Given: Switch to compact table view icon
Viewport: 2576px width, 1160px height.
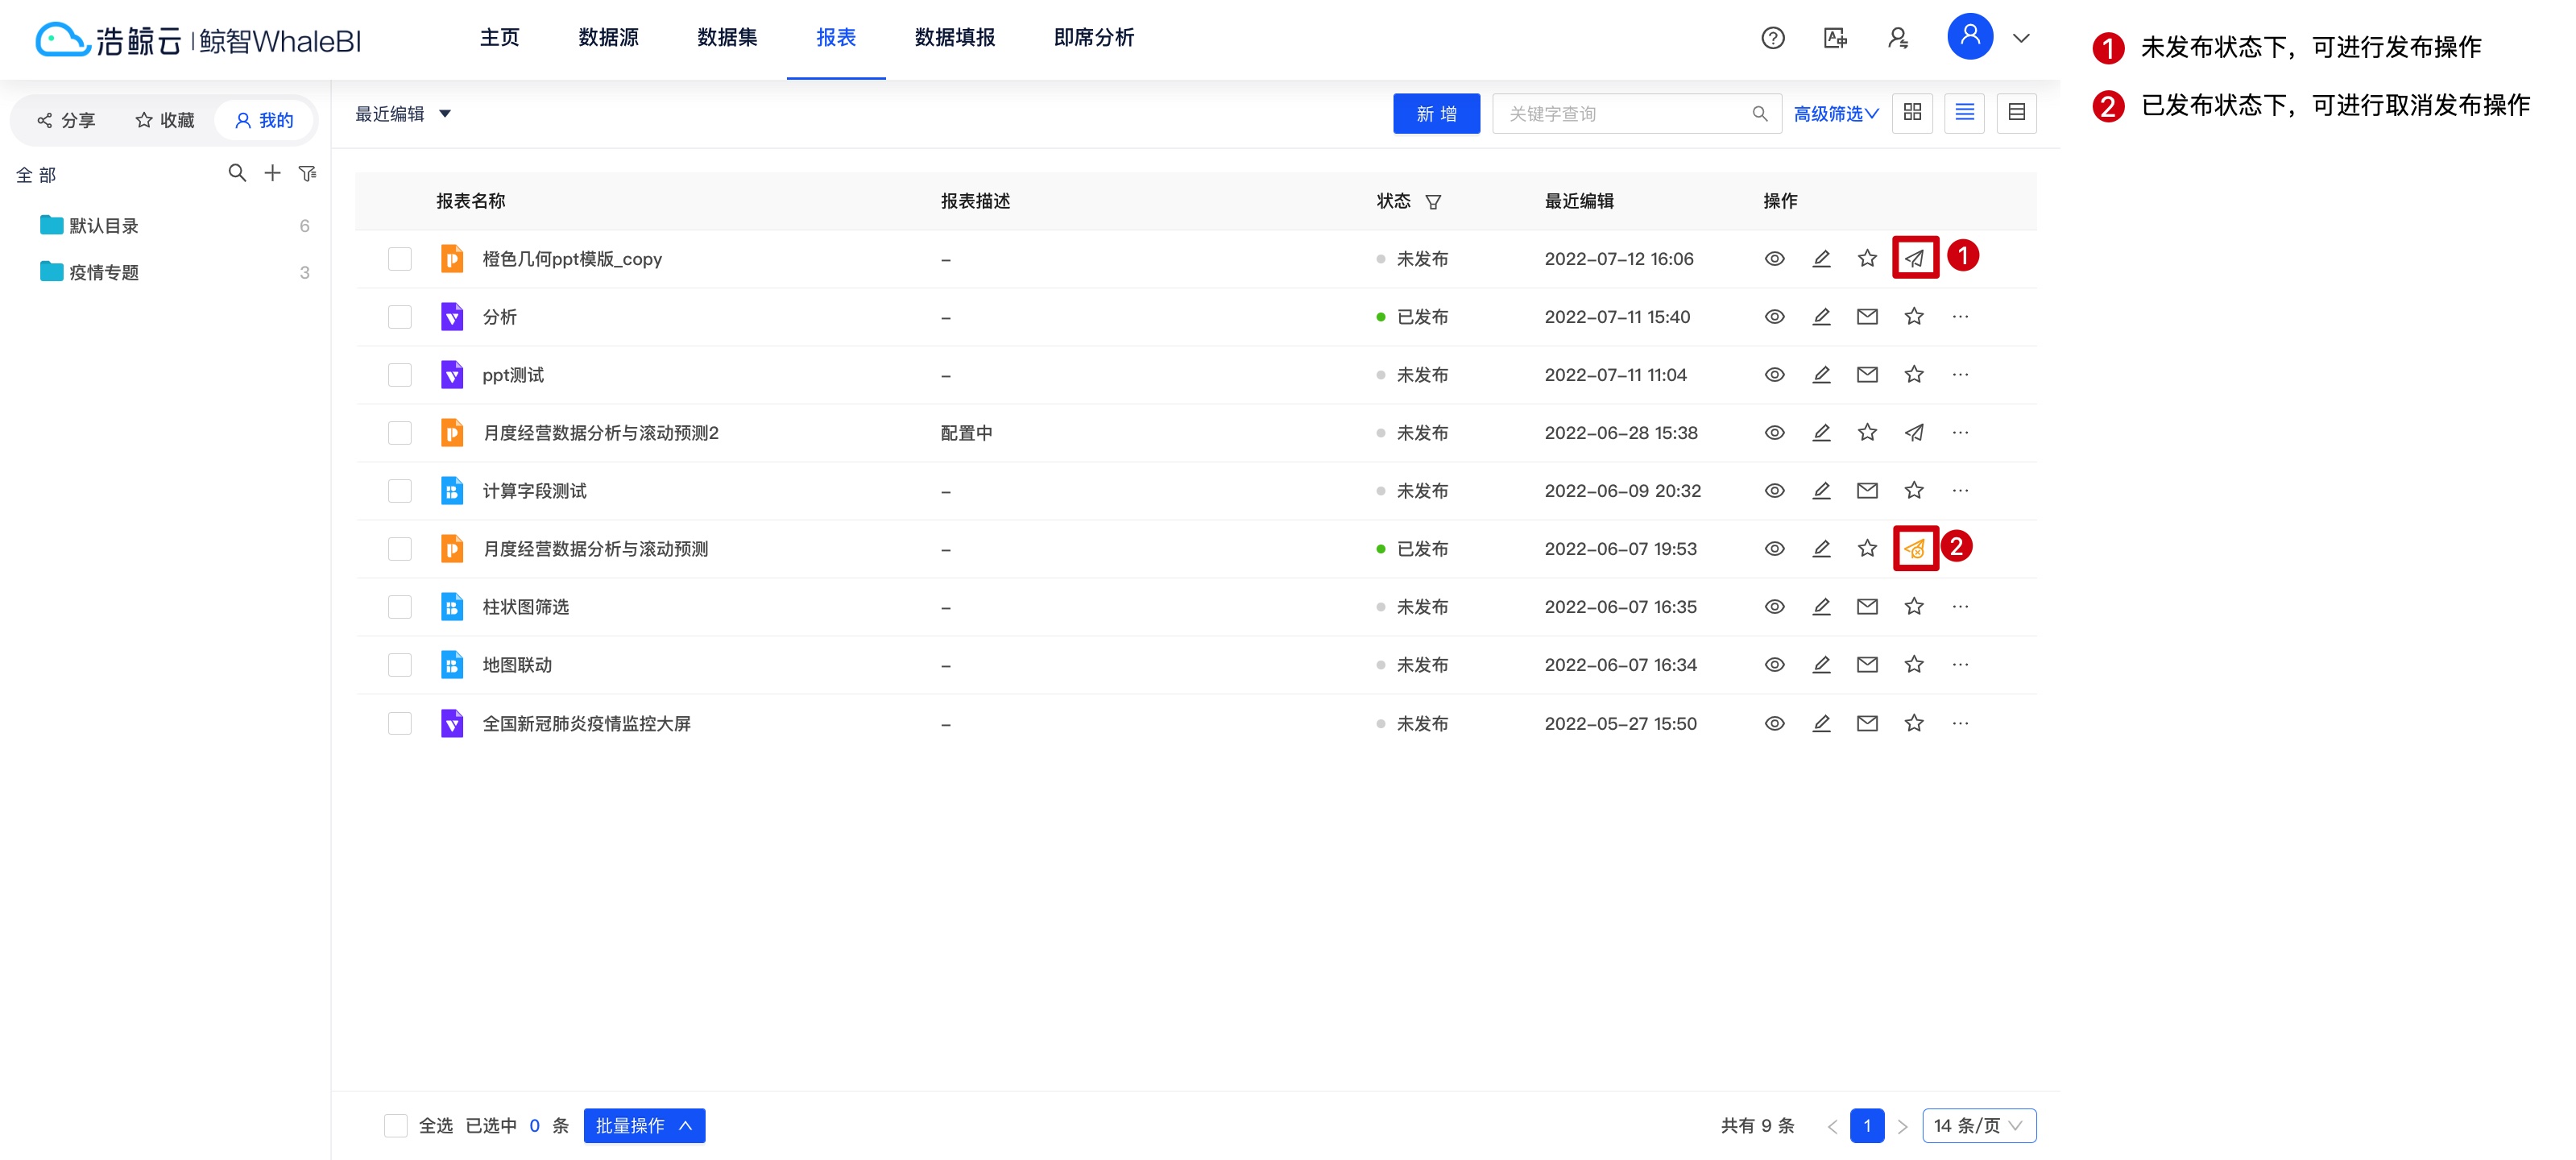Looking at the screenshot, I should 2016,113.
